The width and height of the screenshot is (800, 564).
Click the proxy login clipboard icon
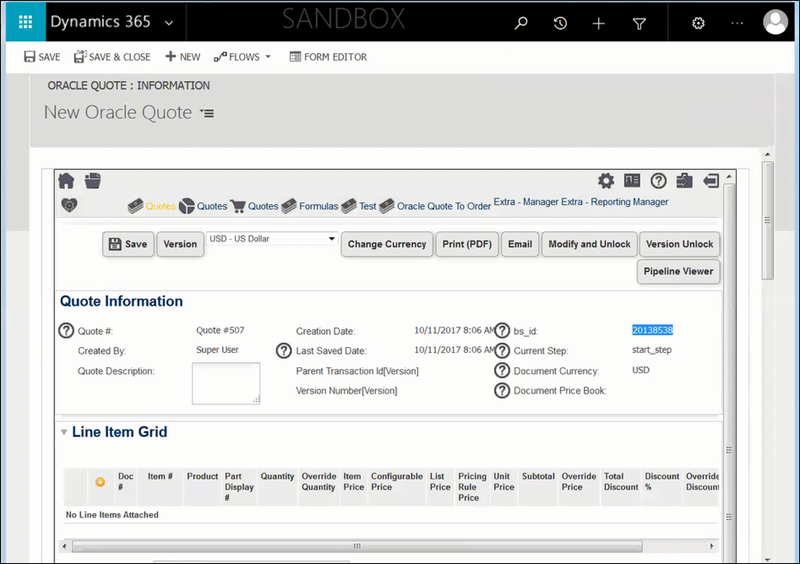click(684, 181)
